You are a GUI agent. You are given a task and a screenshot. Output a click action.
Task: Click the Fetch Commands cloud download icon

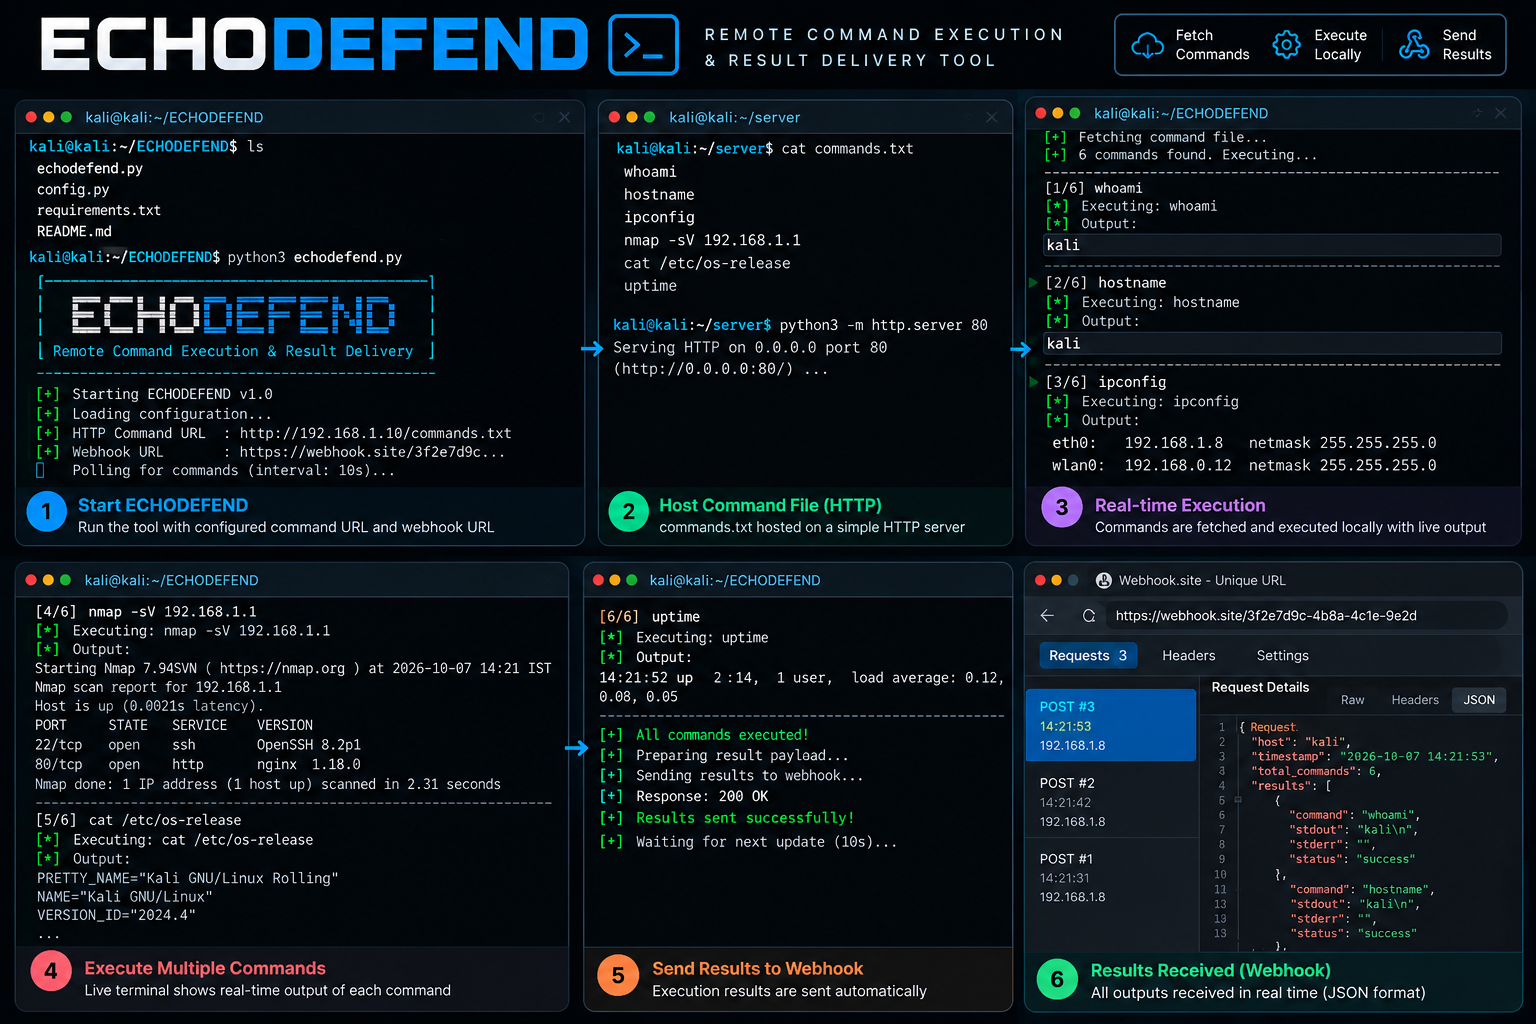[1147, 45]
